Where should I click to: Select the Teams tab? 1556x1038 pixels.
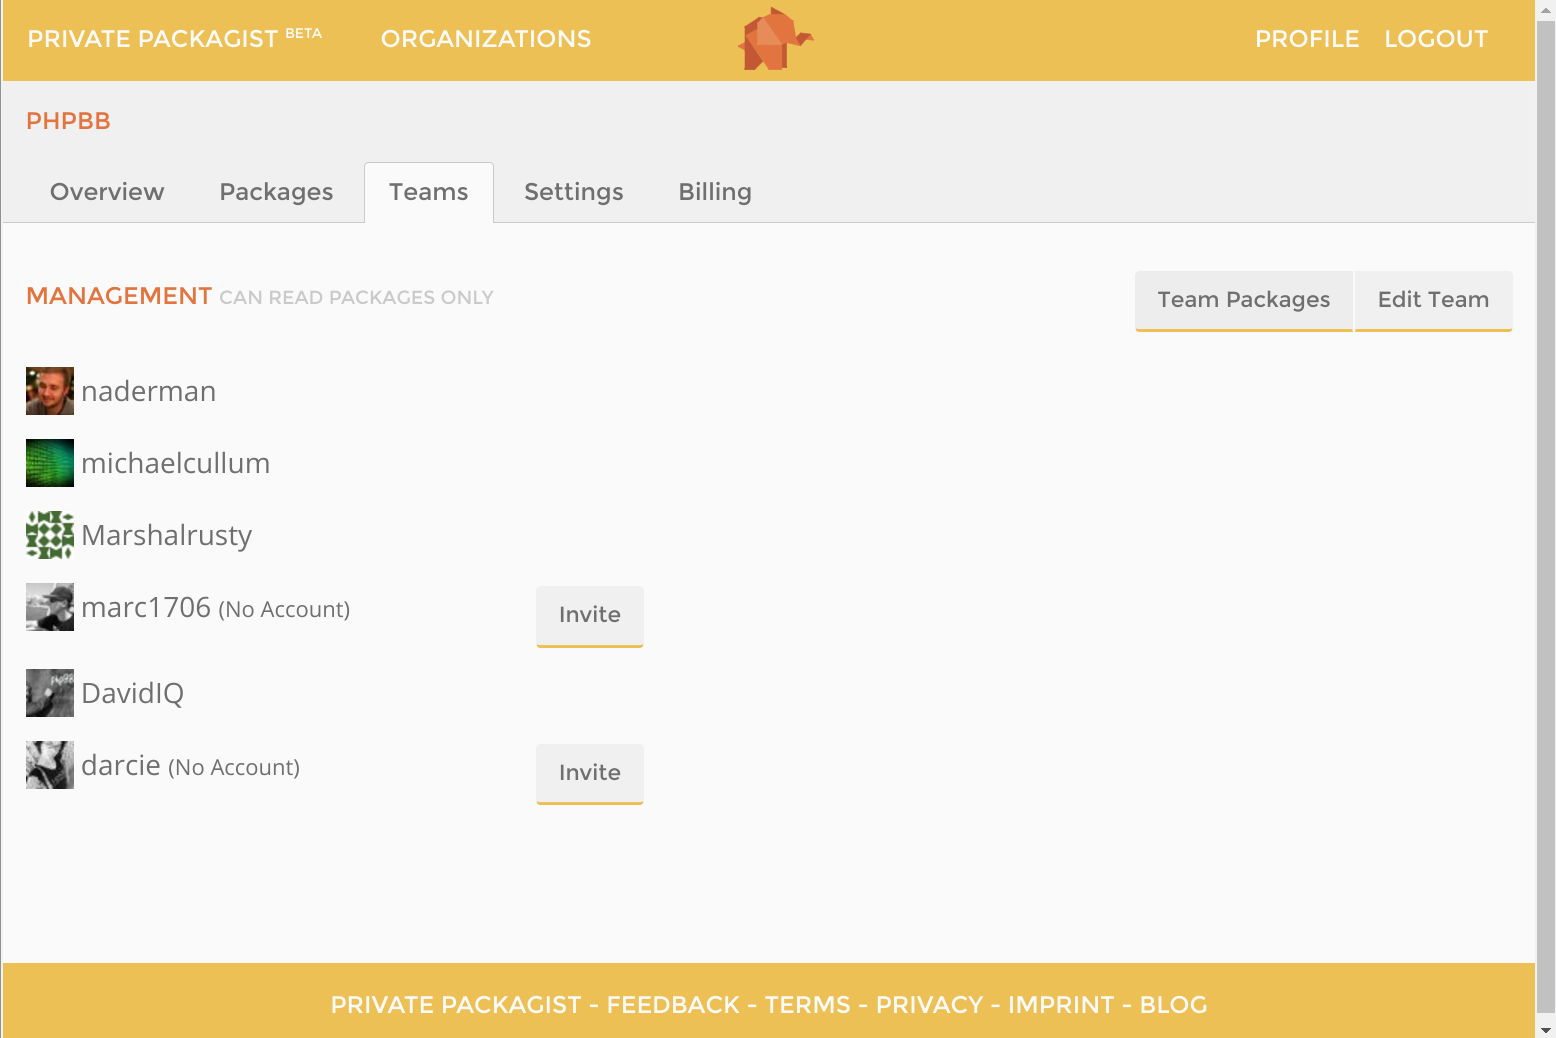[429, 192]
